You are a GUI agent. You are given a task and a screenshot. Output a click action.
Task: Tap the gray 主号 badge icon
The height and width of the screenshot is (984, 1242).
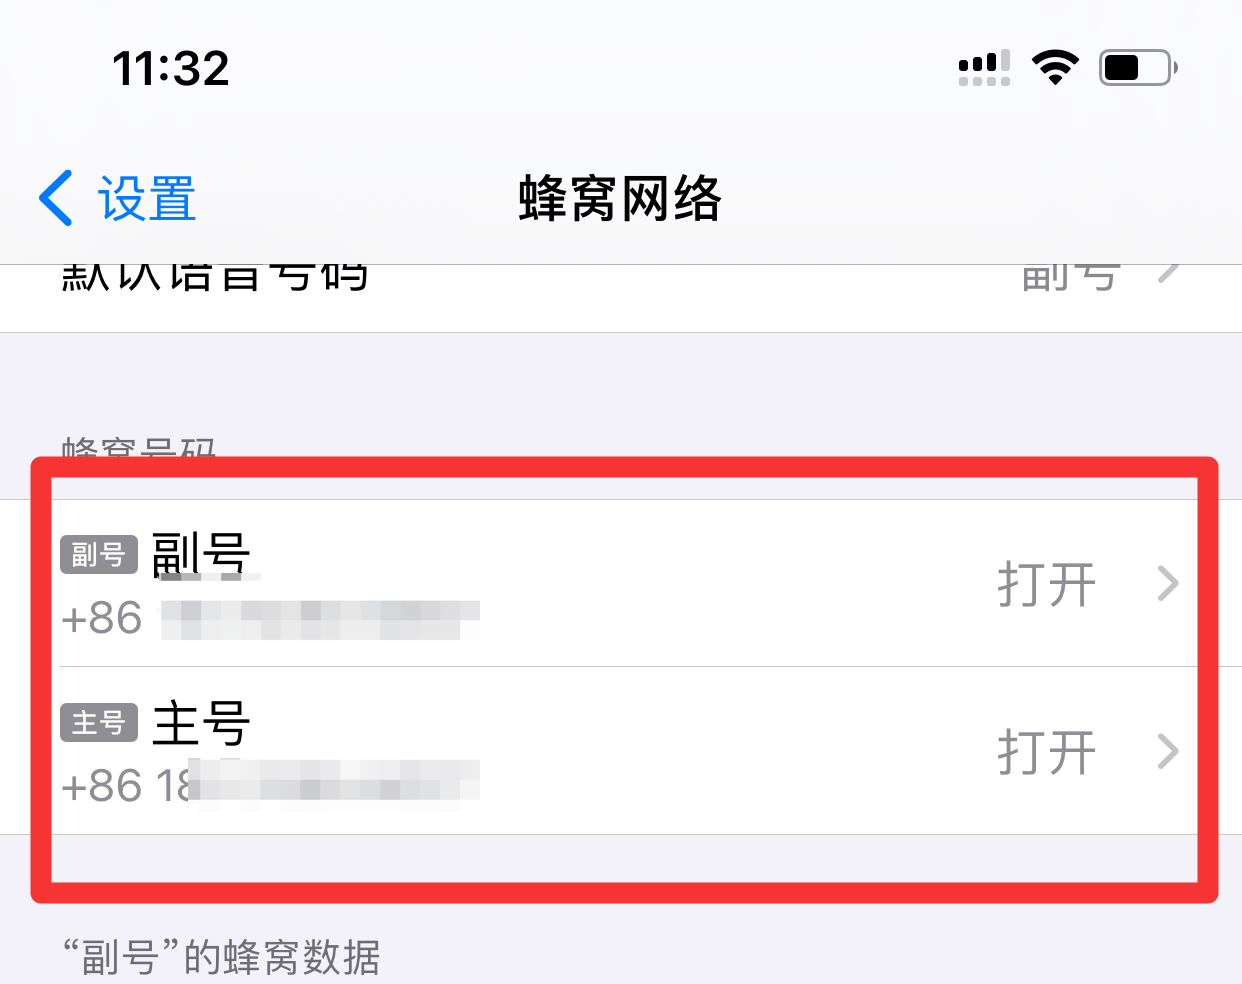[x=99, y=722]
